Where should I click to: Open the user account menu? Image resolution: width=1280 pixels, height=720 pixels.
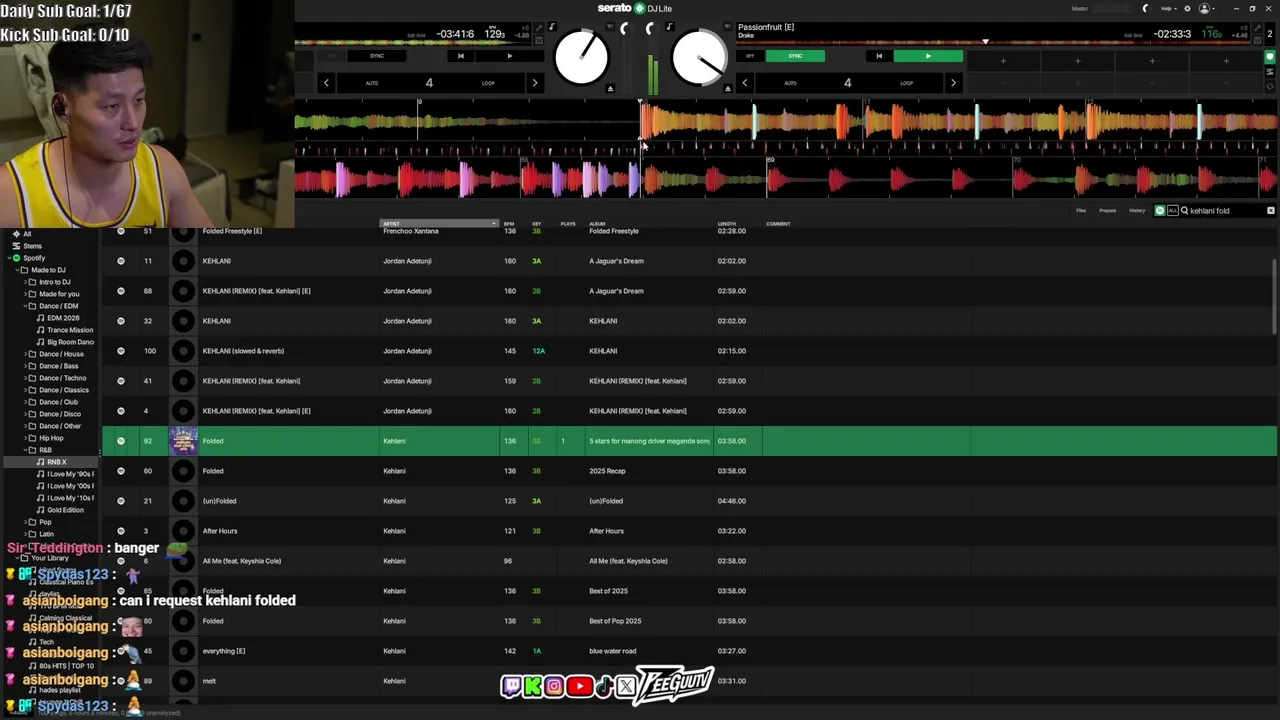1206,9
